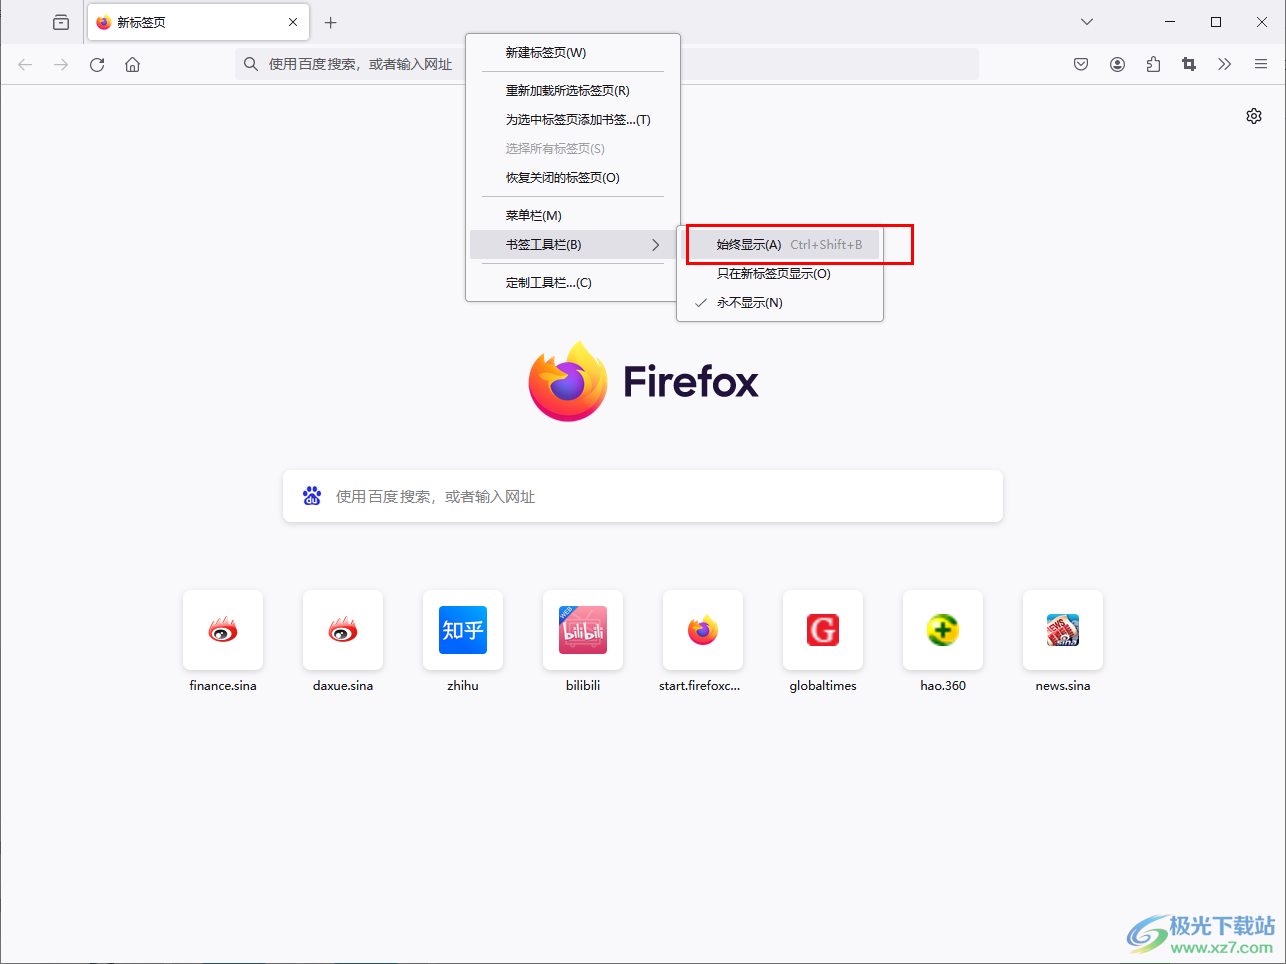Click the address bar search icon
The height and width of the screenshot is (964, 1286).
tap(251, 64)
